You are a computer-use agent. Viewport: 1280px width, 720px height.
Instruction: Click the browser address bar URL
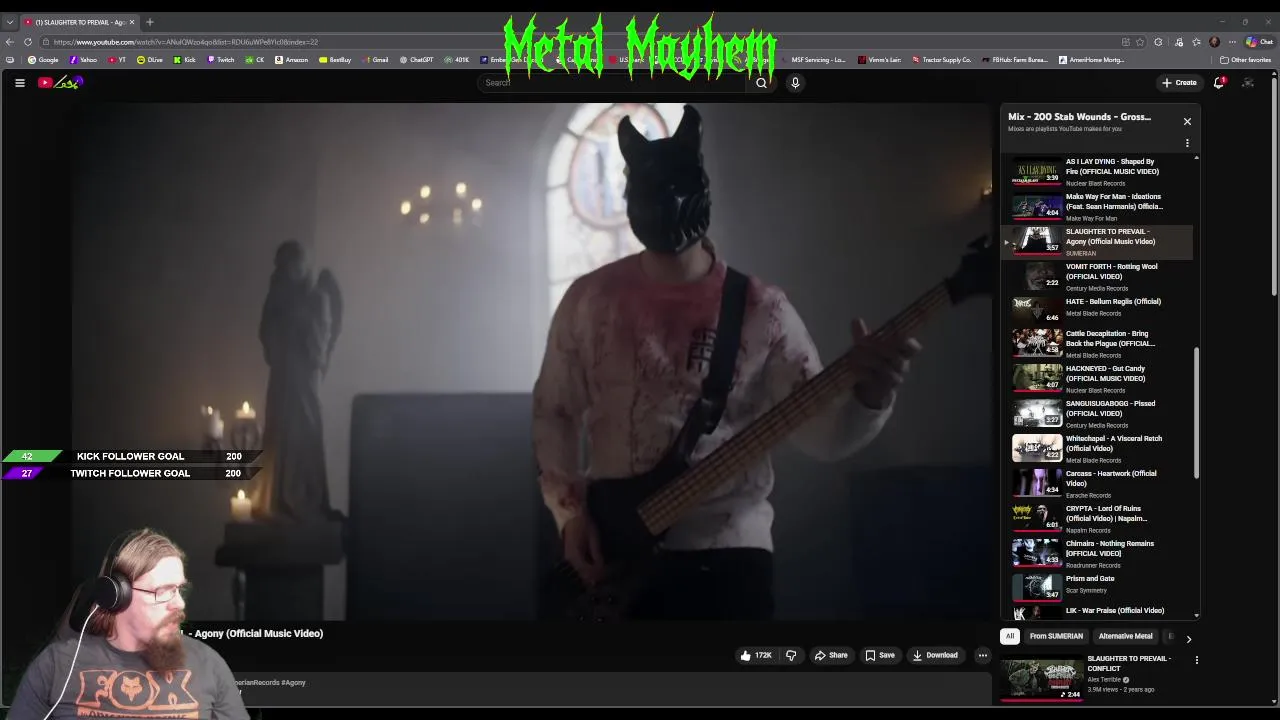185,42
